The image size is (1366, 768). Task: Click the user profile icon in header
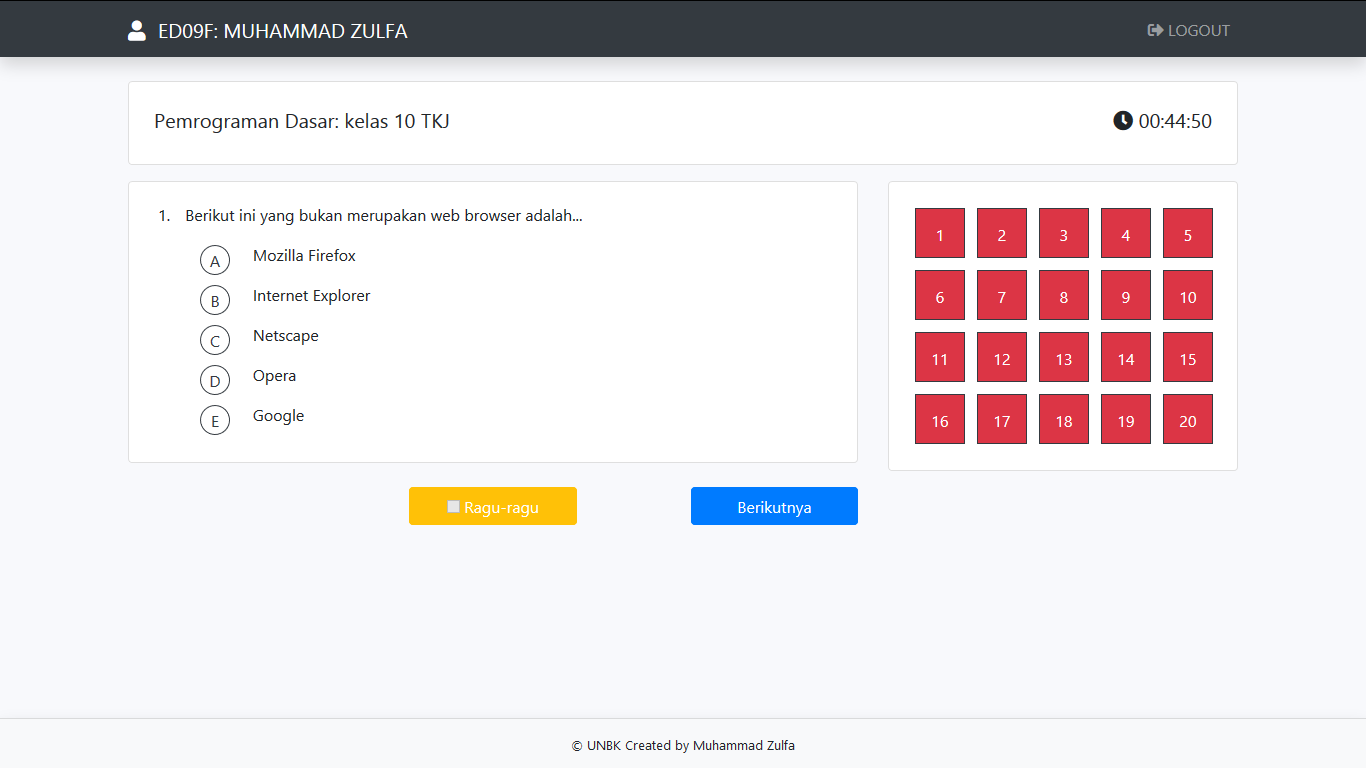(137, 31)
